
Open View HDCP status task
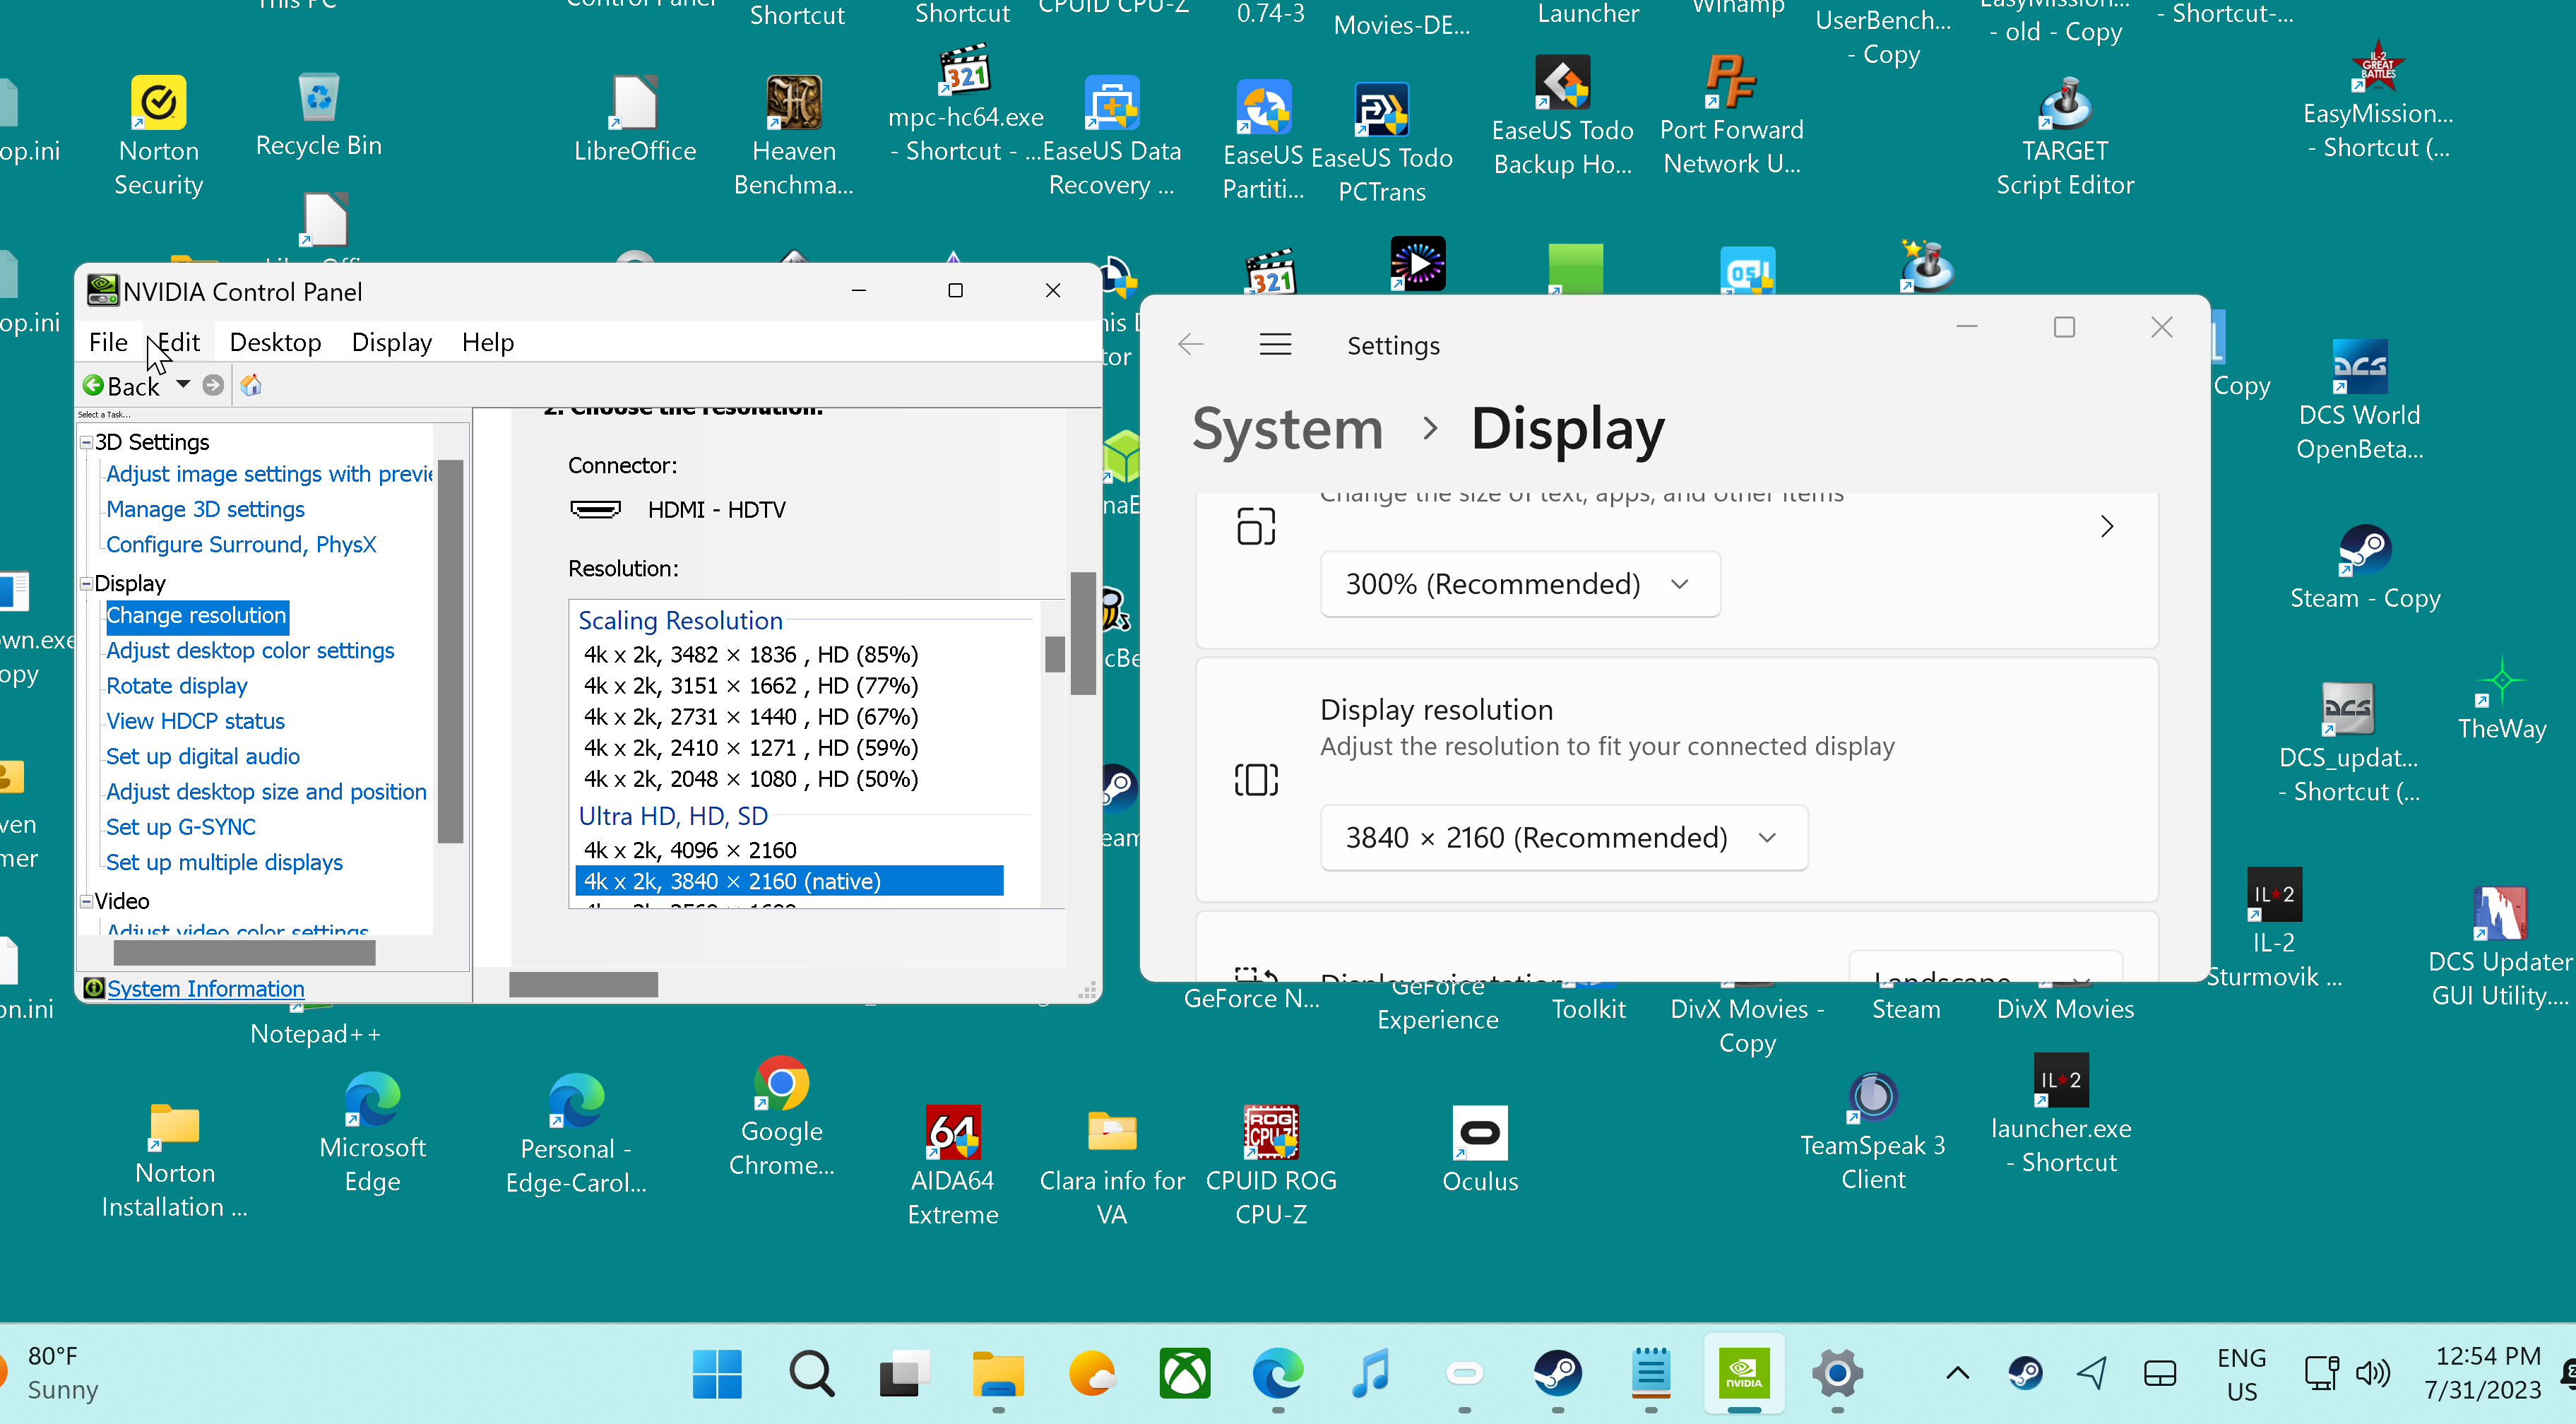195,721
